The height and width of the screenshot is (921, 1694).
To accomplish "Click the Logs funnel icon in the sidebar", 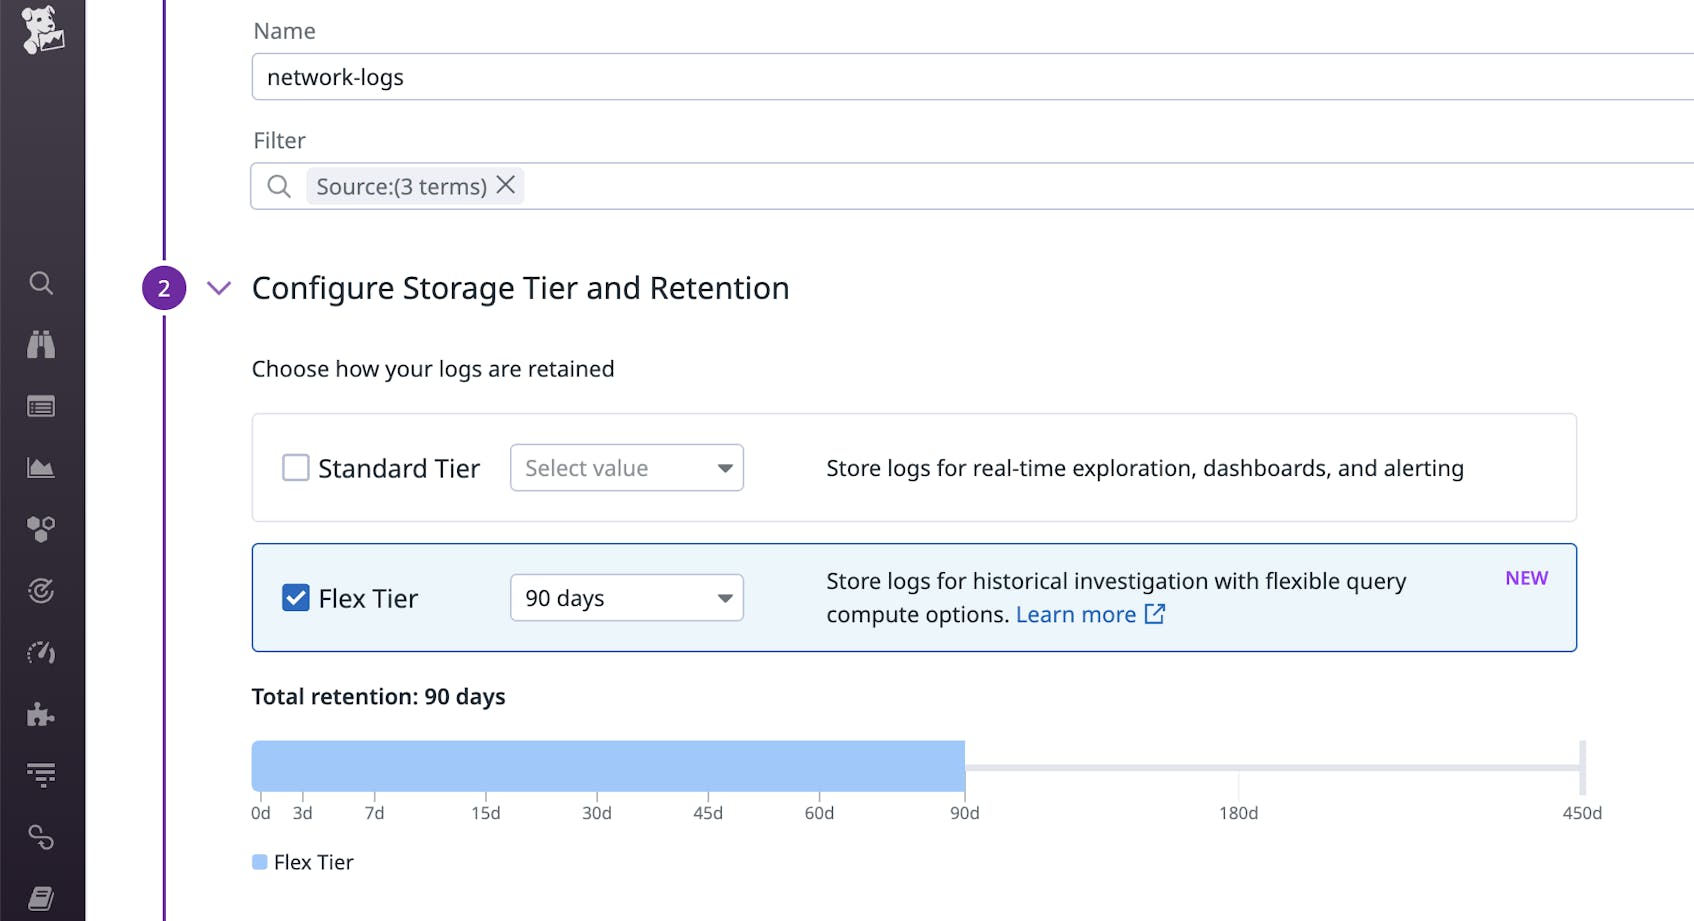I will coord(41,775).
